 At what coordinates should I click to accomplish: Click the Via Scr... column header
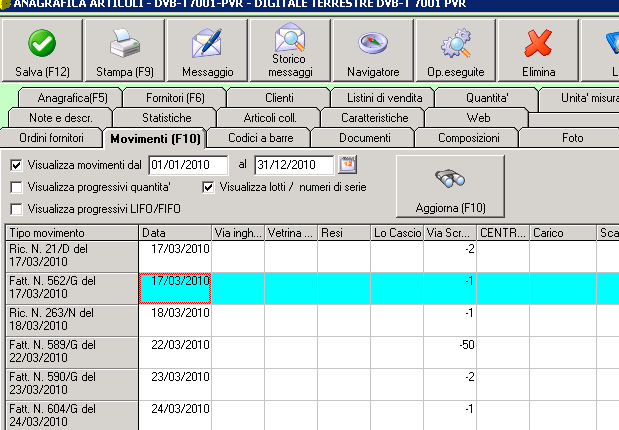coord(450,233)
